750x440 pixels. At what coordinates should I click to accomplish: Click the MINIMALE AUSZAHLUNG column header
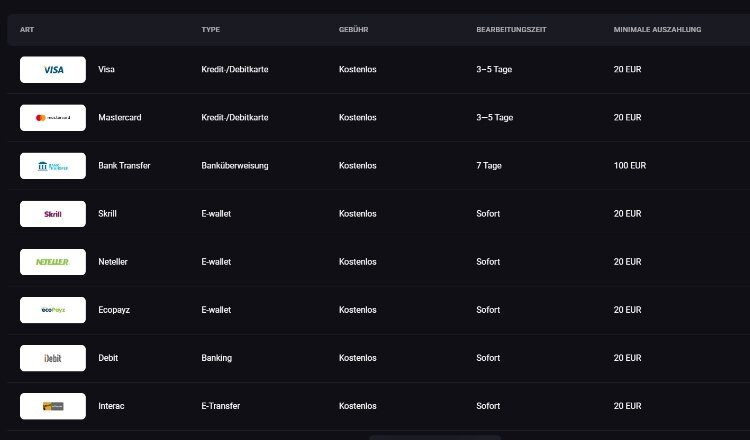point(657,29)
